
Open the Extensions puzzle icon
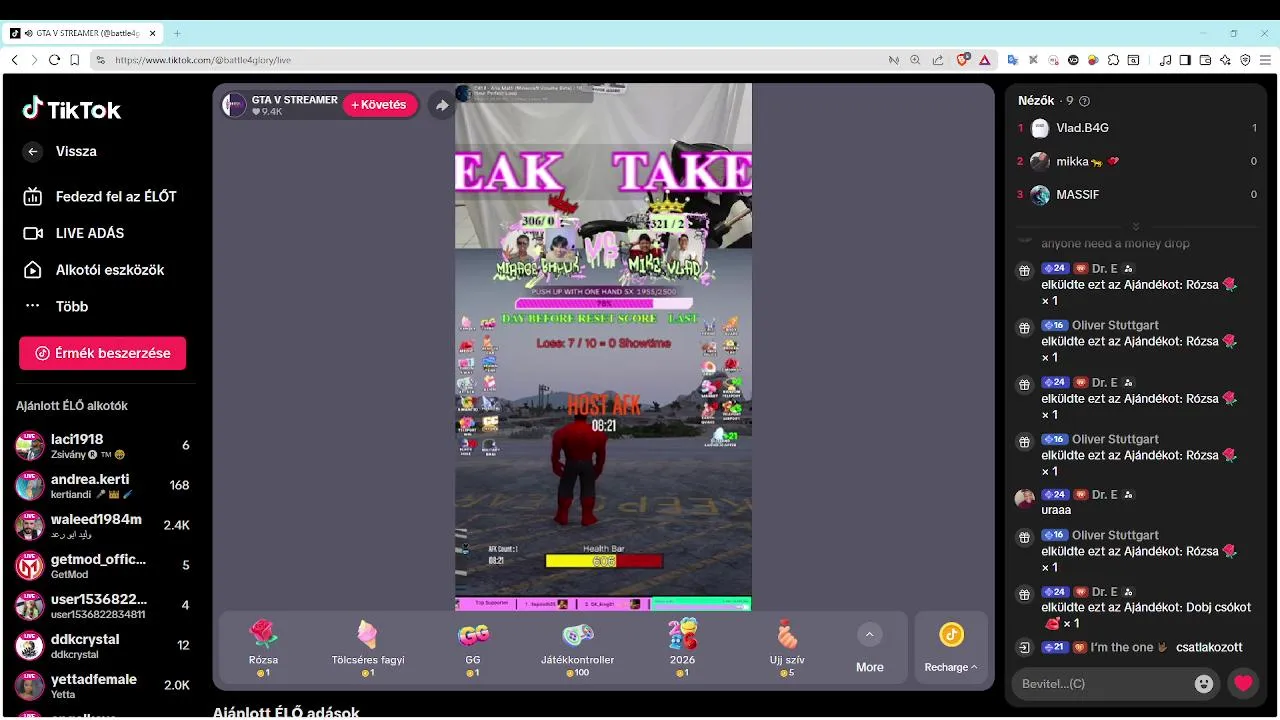click(x=1113, y=60)
